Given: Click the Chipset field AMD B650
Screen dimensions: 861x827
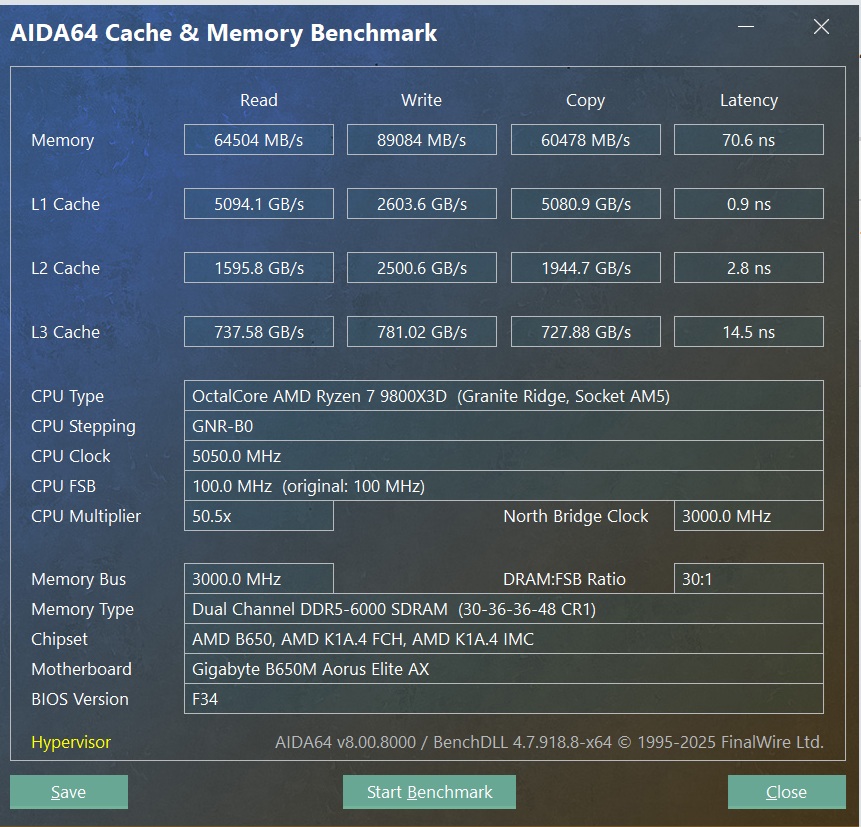Looking at the screenshot, I should coord(504,639).
